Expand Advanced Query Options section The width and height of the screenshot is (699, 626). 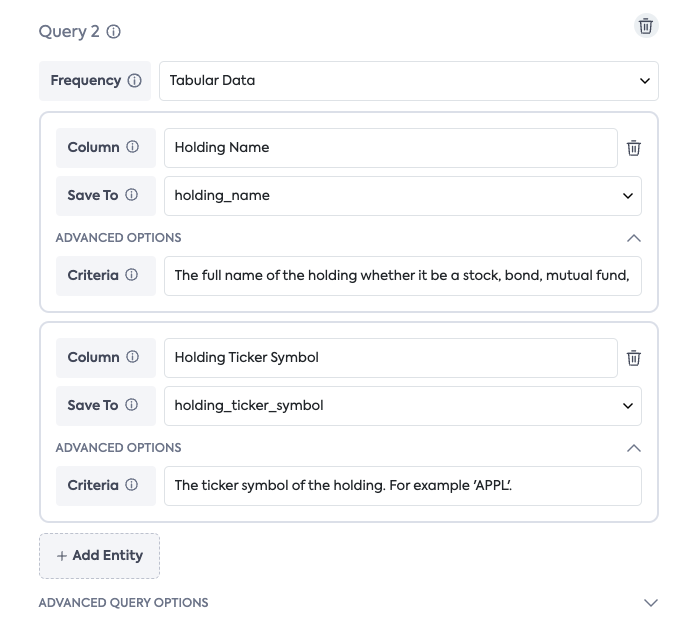pyautogui.click(x=651, y=603)
